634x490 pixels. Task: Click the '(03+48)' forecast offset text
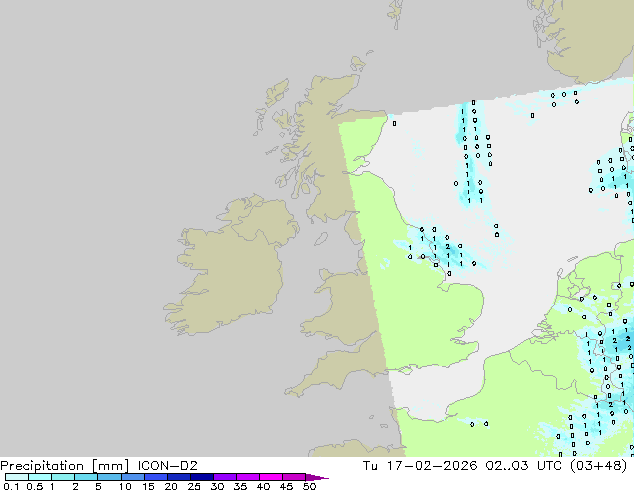(x=598, y=466)
